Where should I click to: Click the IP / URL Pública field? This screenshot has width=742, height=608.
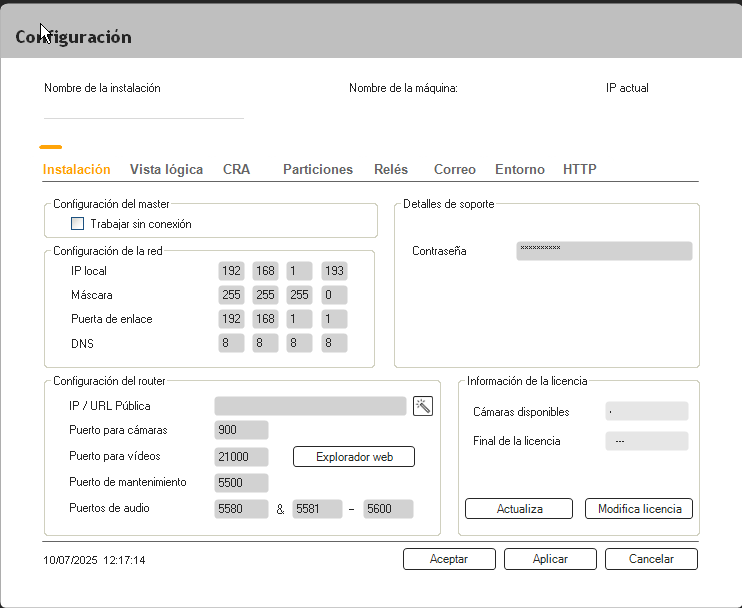pos(310,406)
